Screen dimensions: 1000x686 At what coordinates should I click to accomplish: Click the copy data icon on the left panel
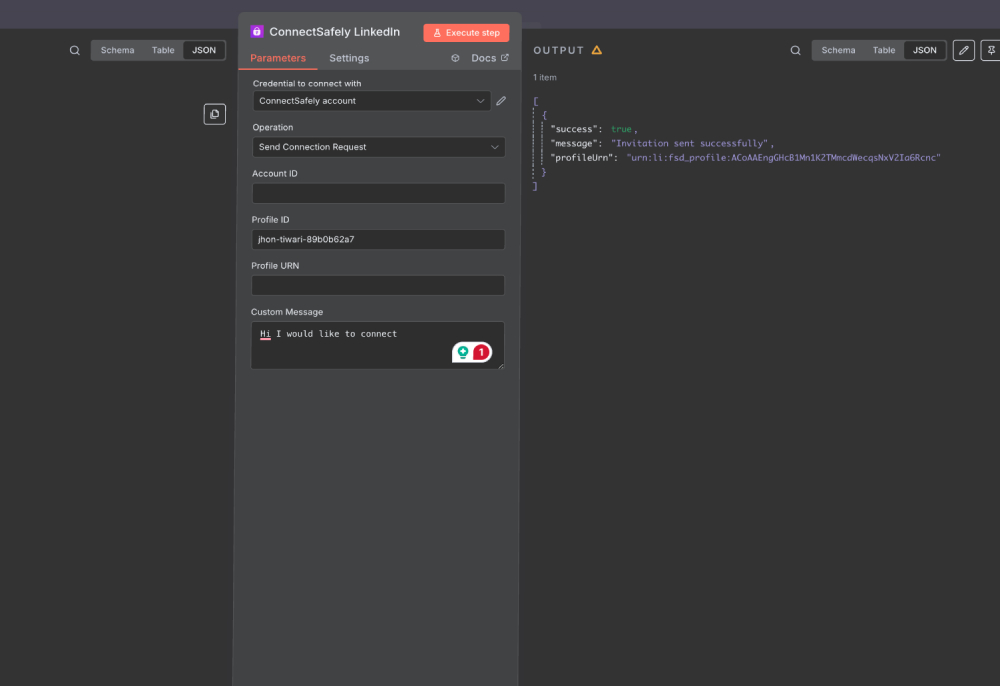pos(214,113)
